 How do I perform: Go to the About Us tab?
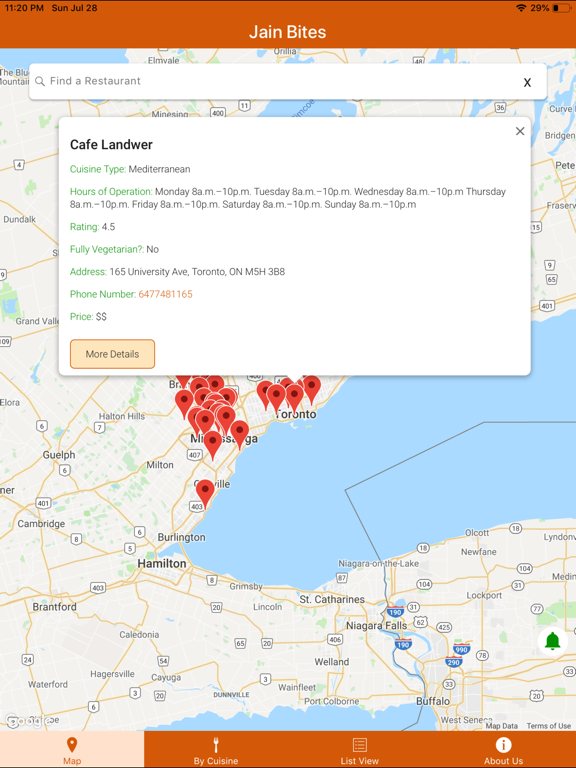[504, 749]
